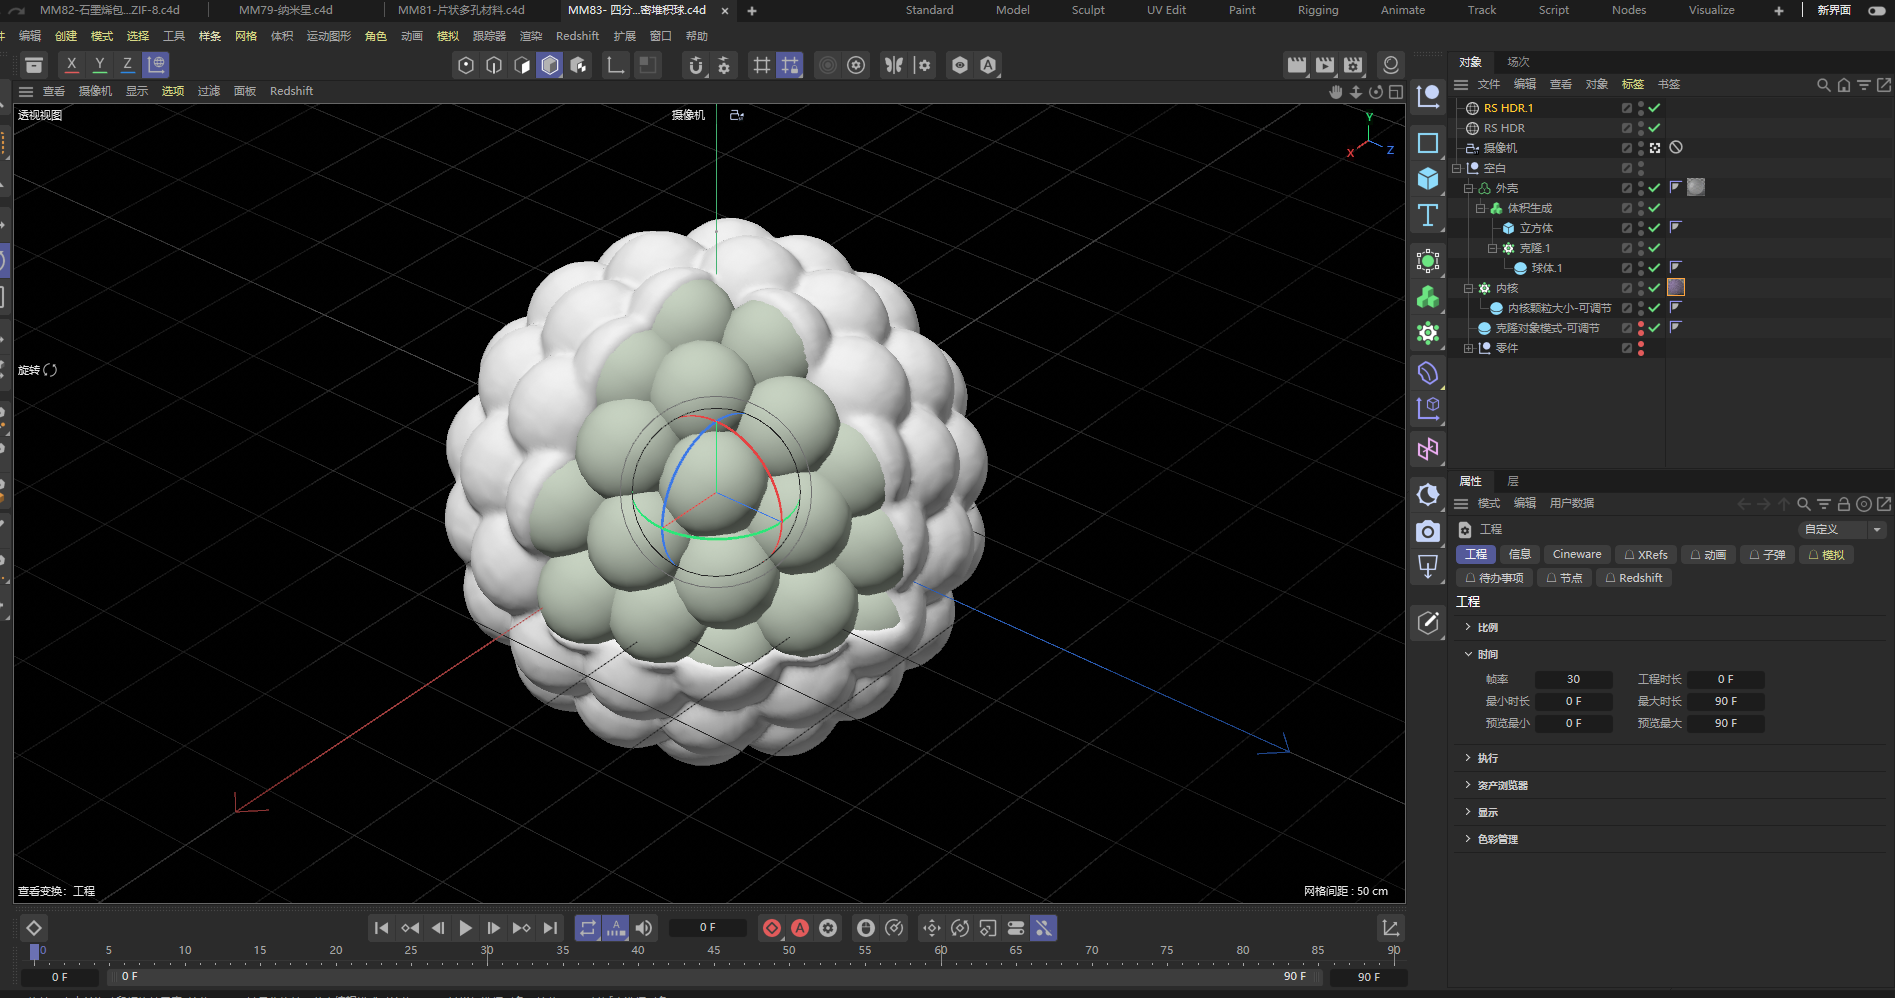Switch to the Sculpt layout tab

pyautogui.click(x=1088, y=10)
